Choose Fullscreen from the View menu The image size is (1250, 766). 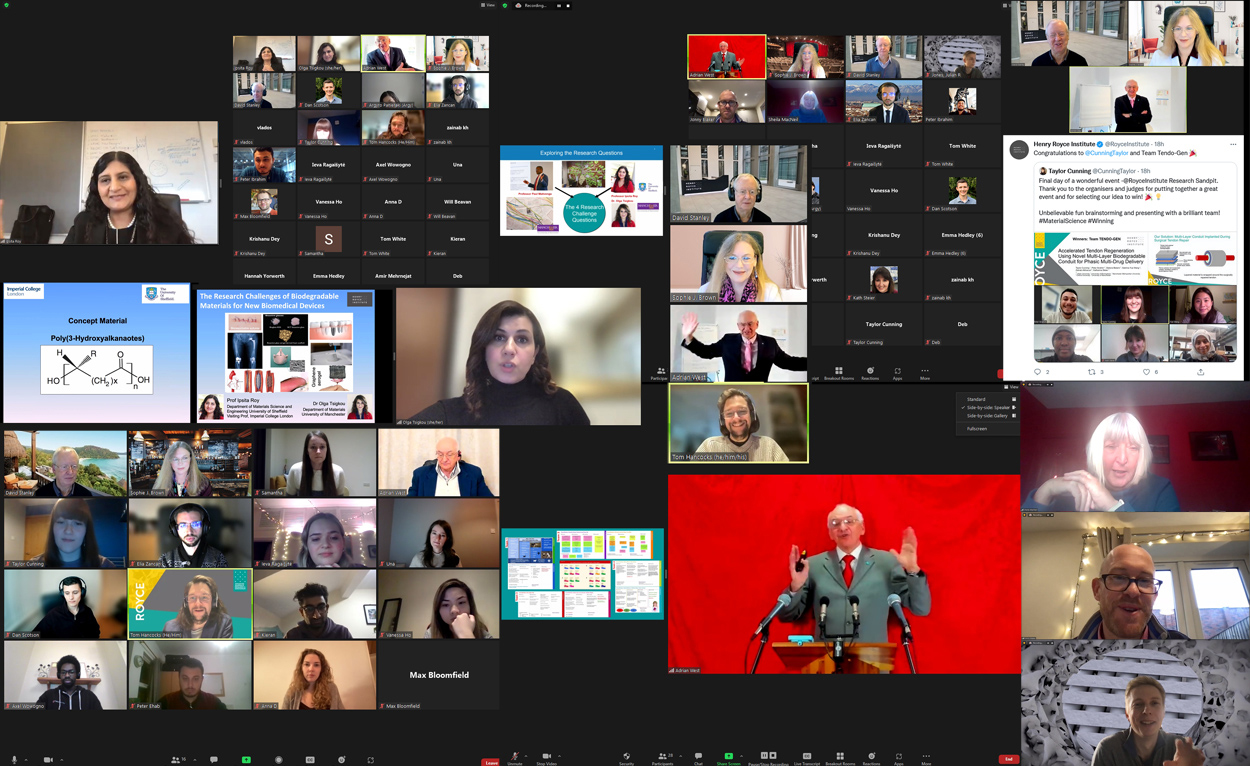pyautogui.click(x=977, y=429)
